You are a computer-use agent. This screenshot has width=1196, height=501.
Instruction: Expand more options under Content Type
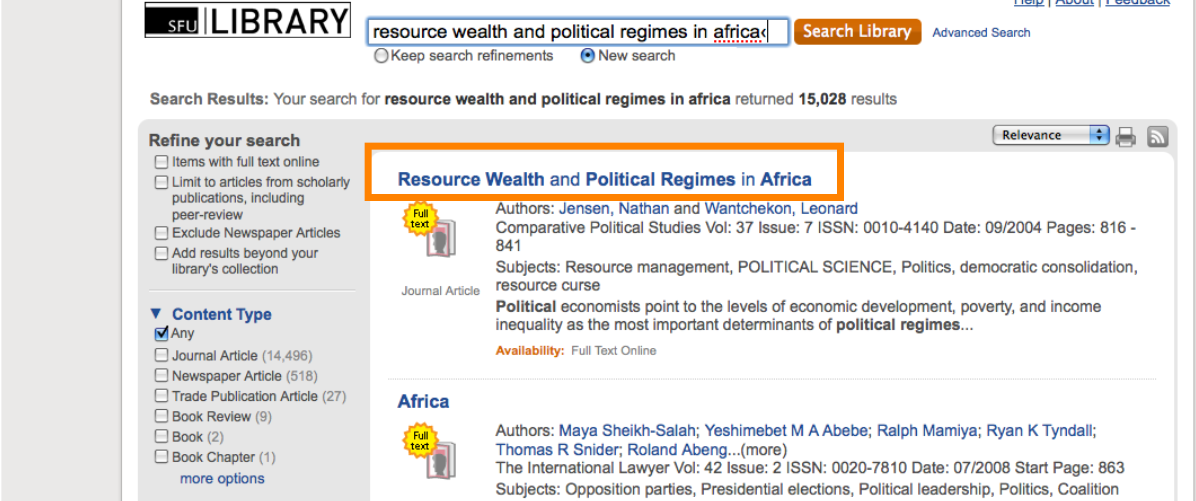point(222,479)
